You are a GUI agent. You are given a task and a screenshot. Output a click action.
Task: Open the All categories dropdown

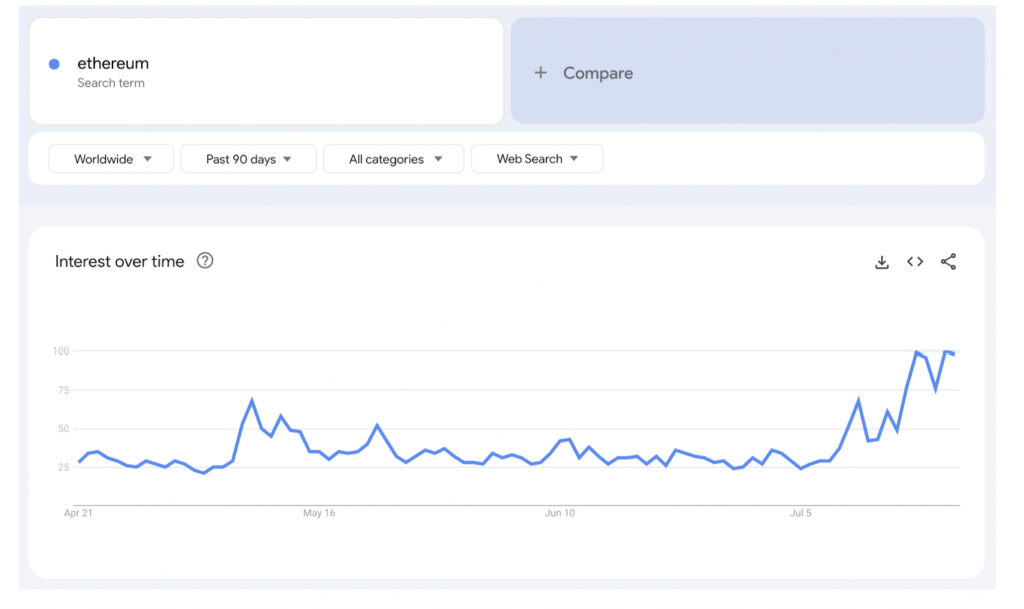point(393,159)
